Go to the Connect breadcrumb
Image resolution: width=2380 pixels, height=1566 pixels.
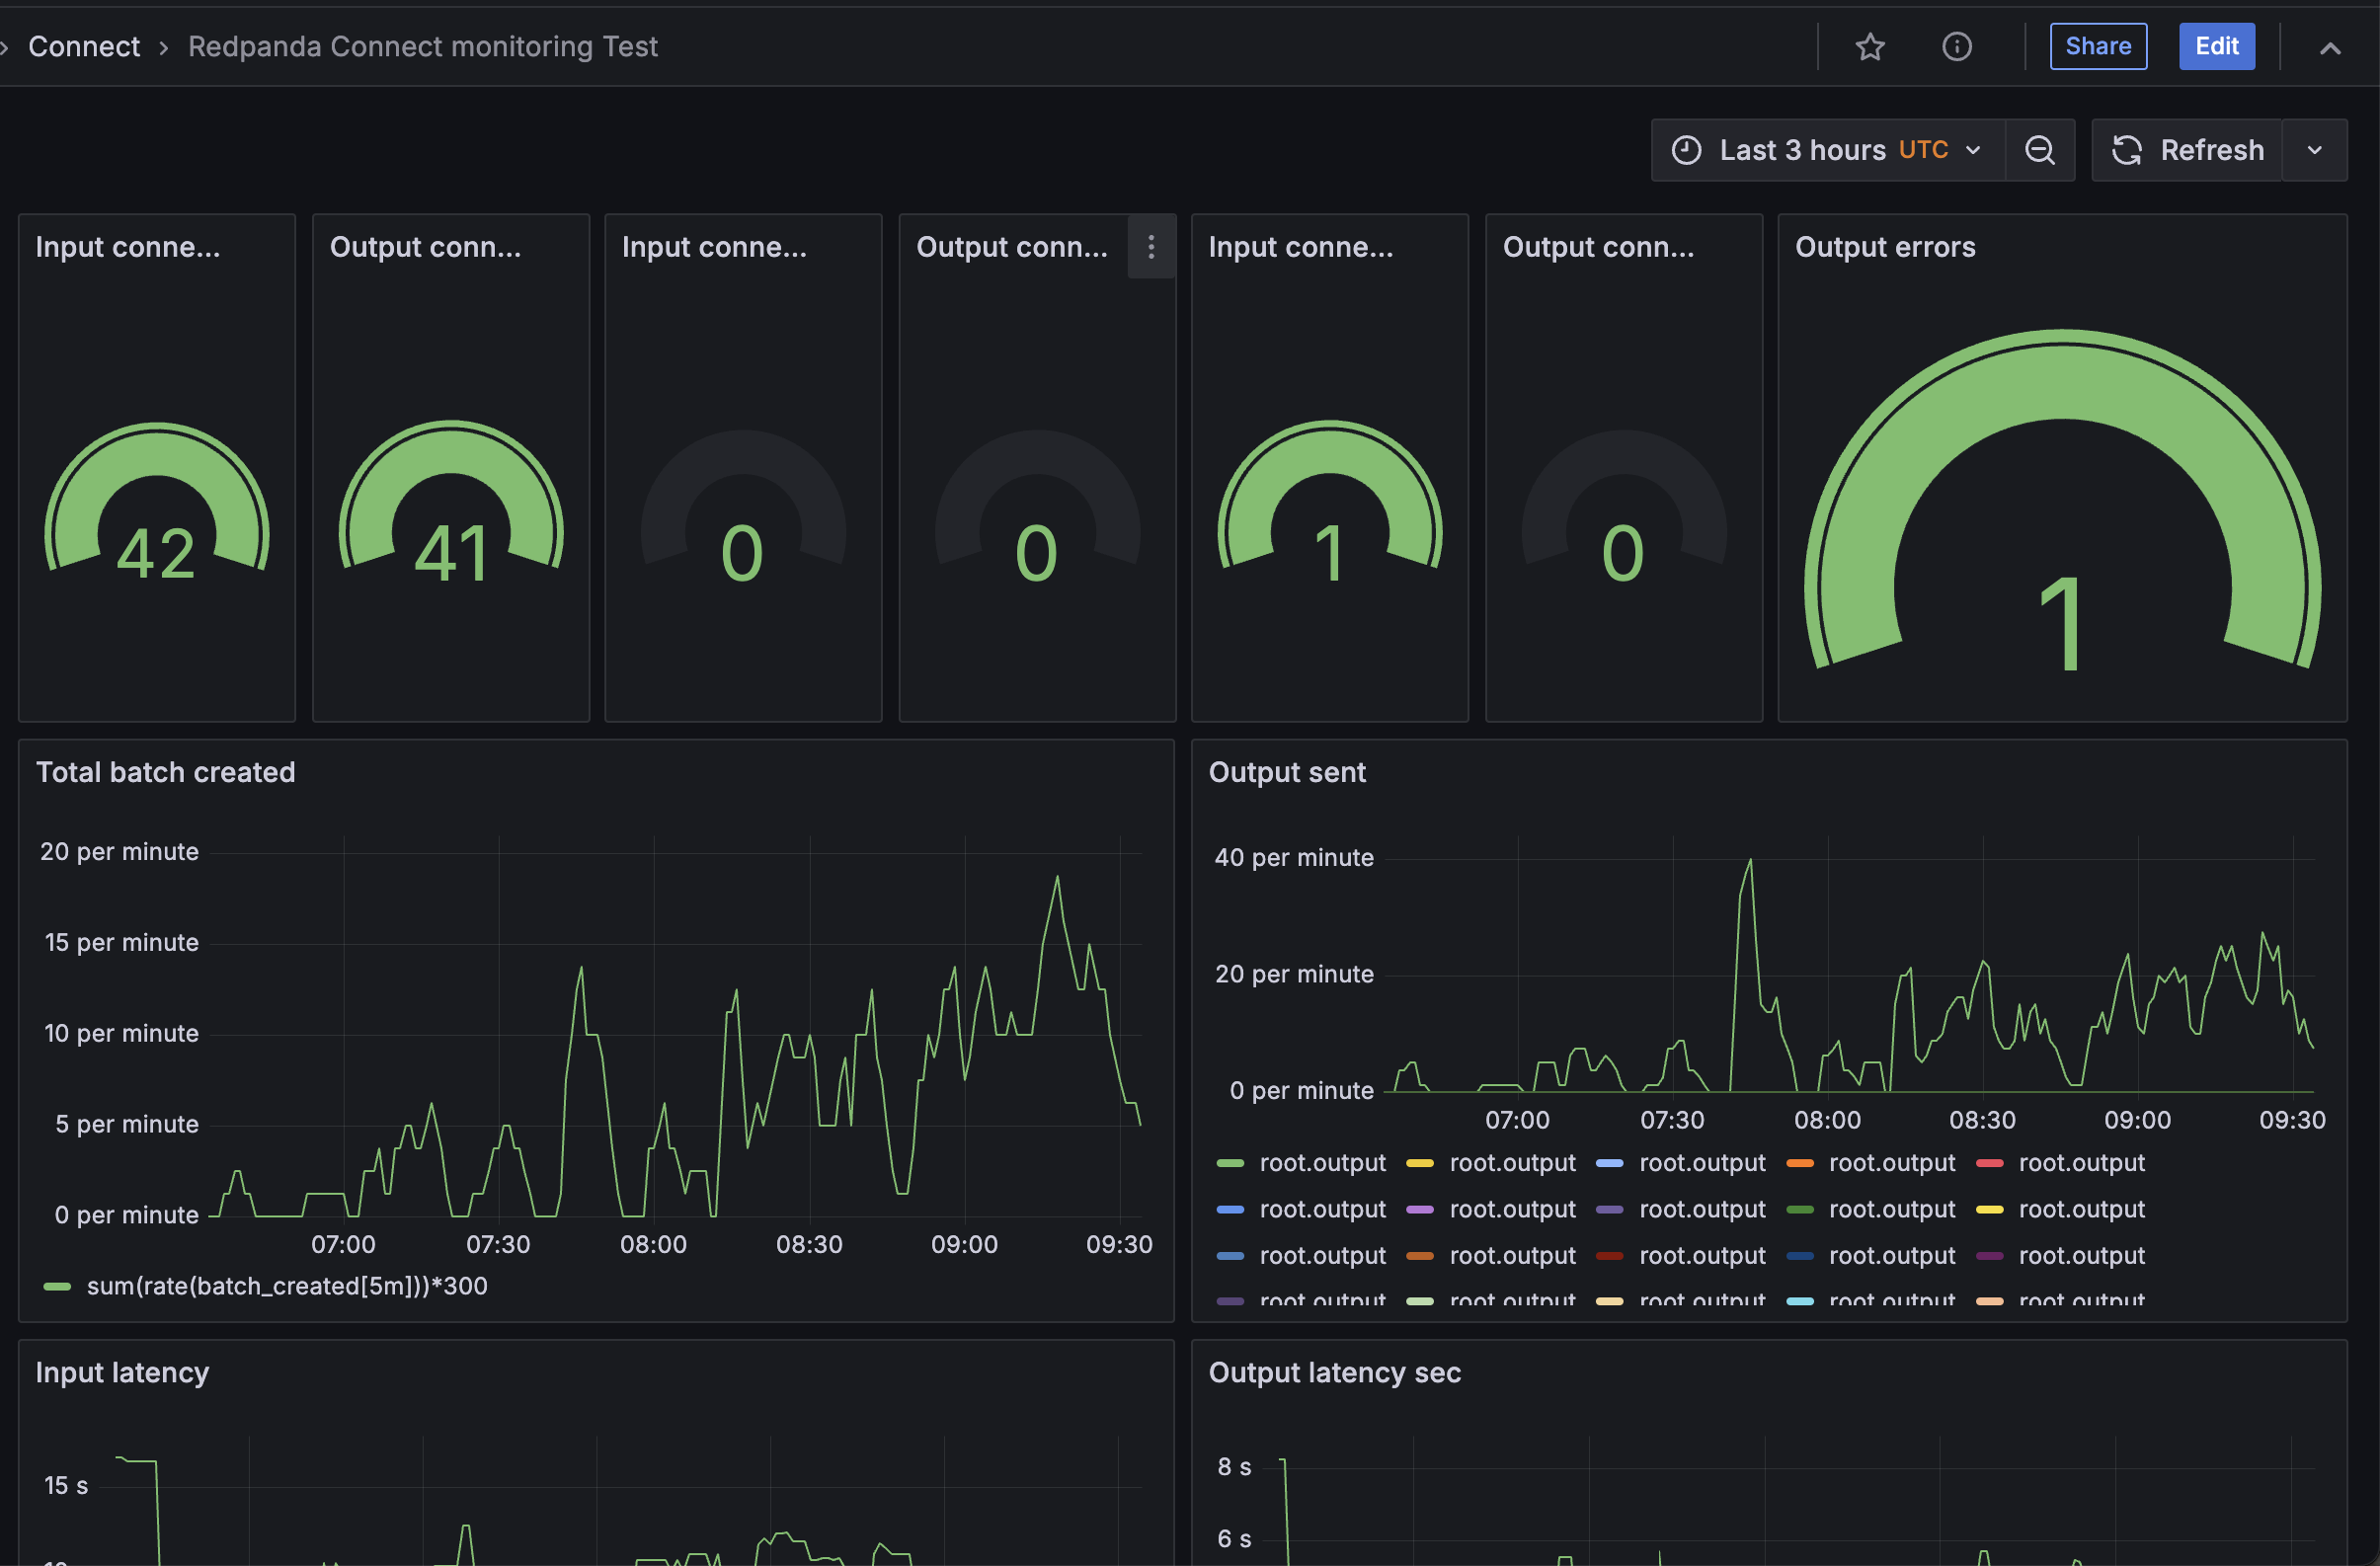pos(84,47)
